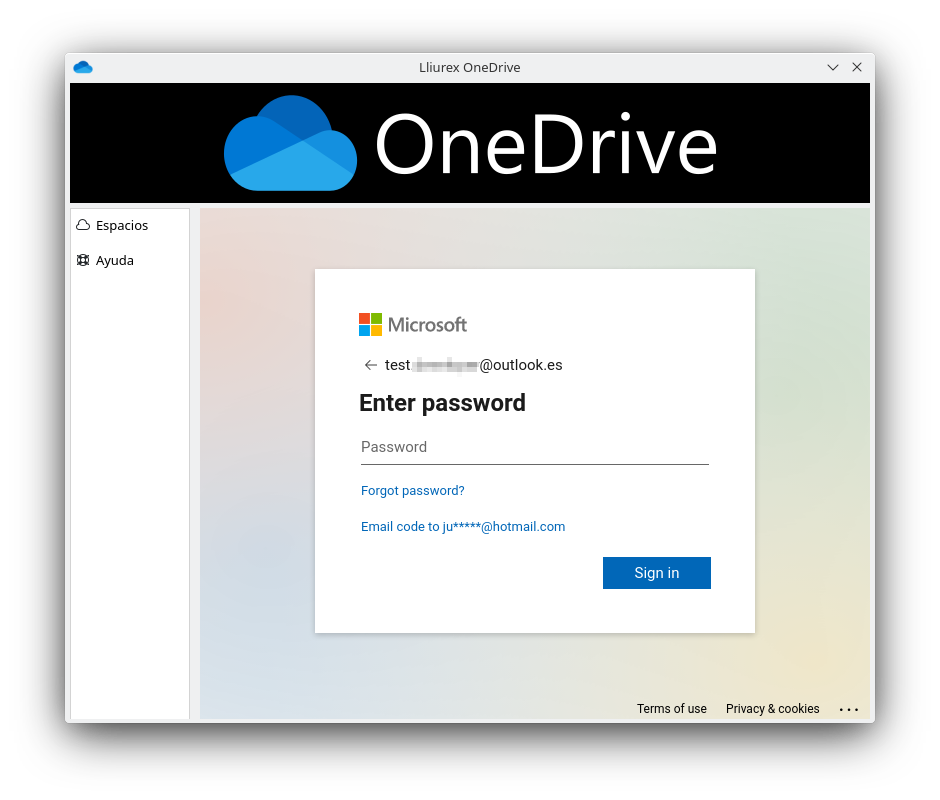Click the white OneDrive wordmark in banner
Image resolution: width=940 pixels, height=800 pixels.
[546, 146]
